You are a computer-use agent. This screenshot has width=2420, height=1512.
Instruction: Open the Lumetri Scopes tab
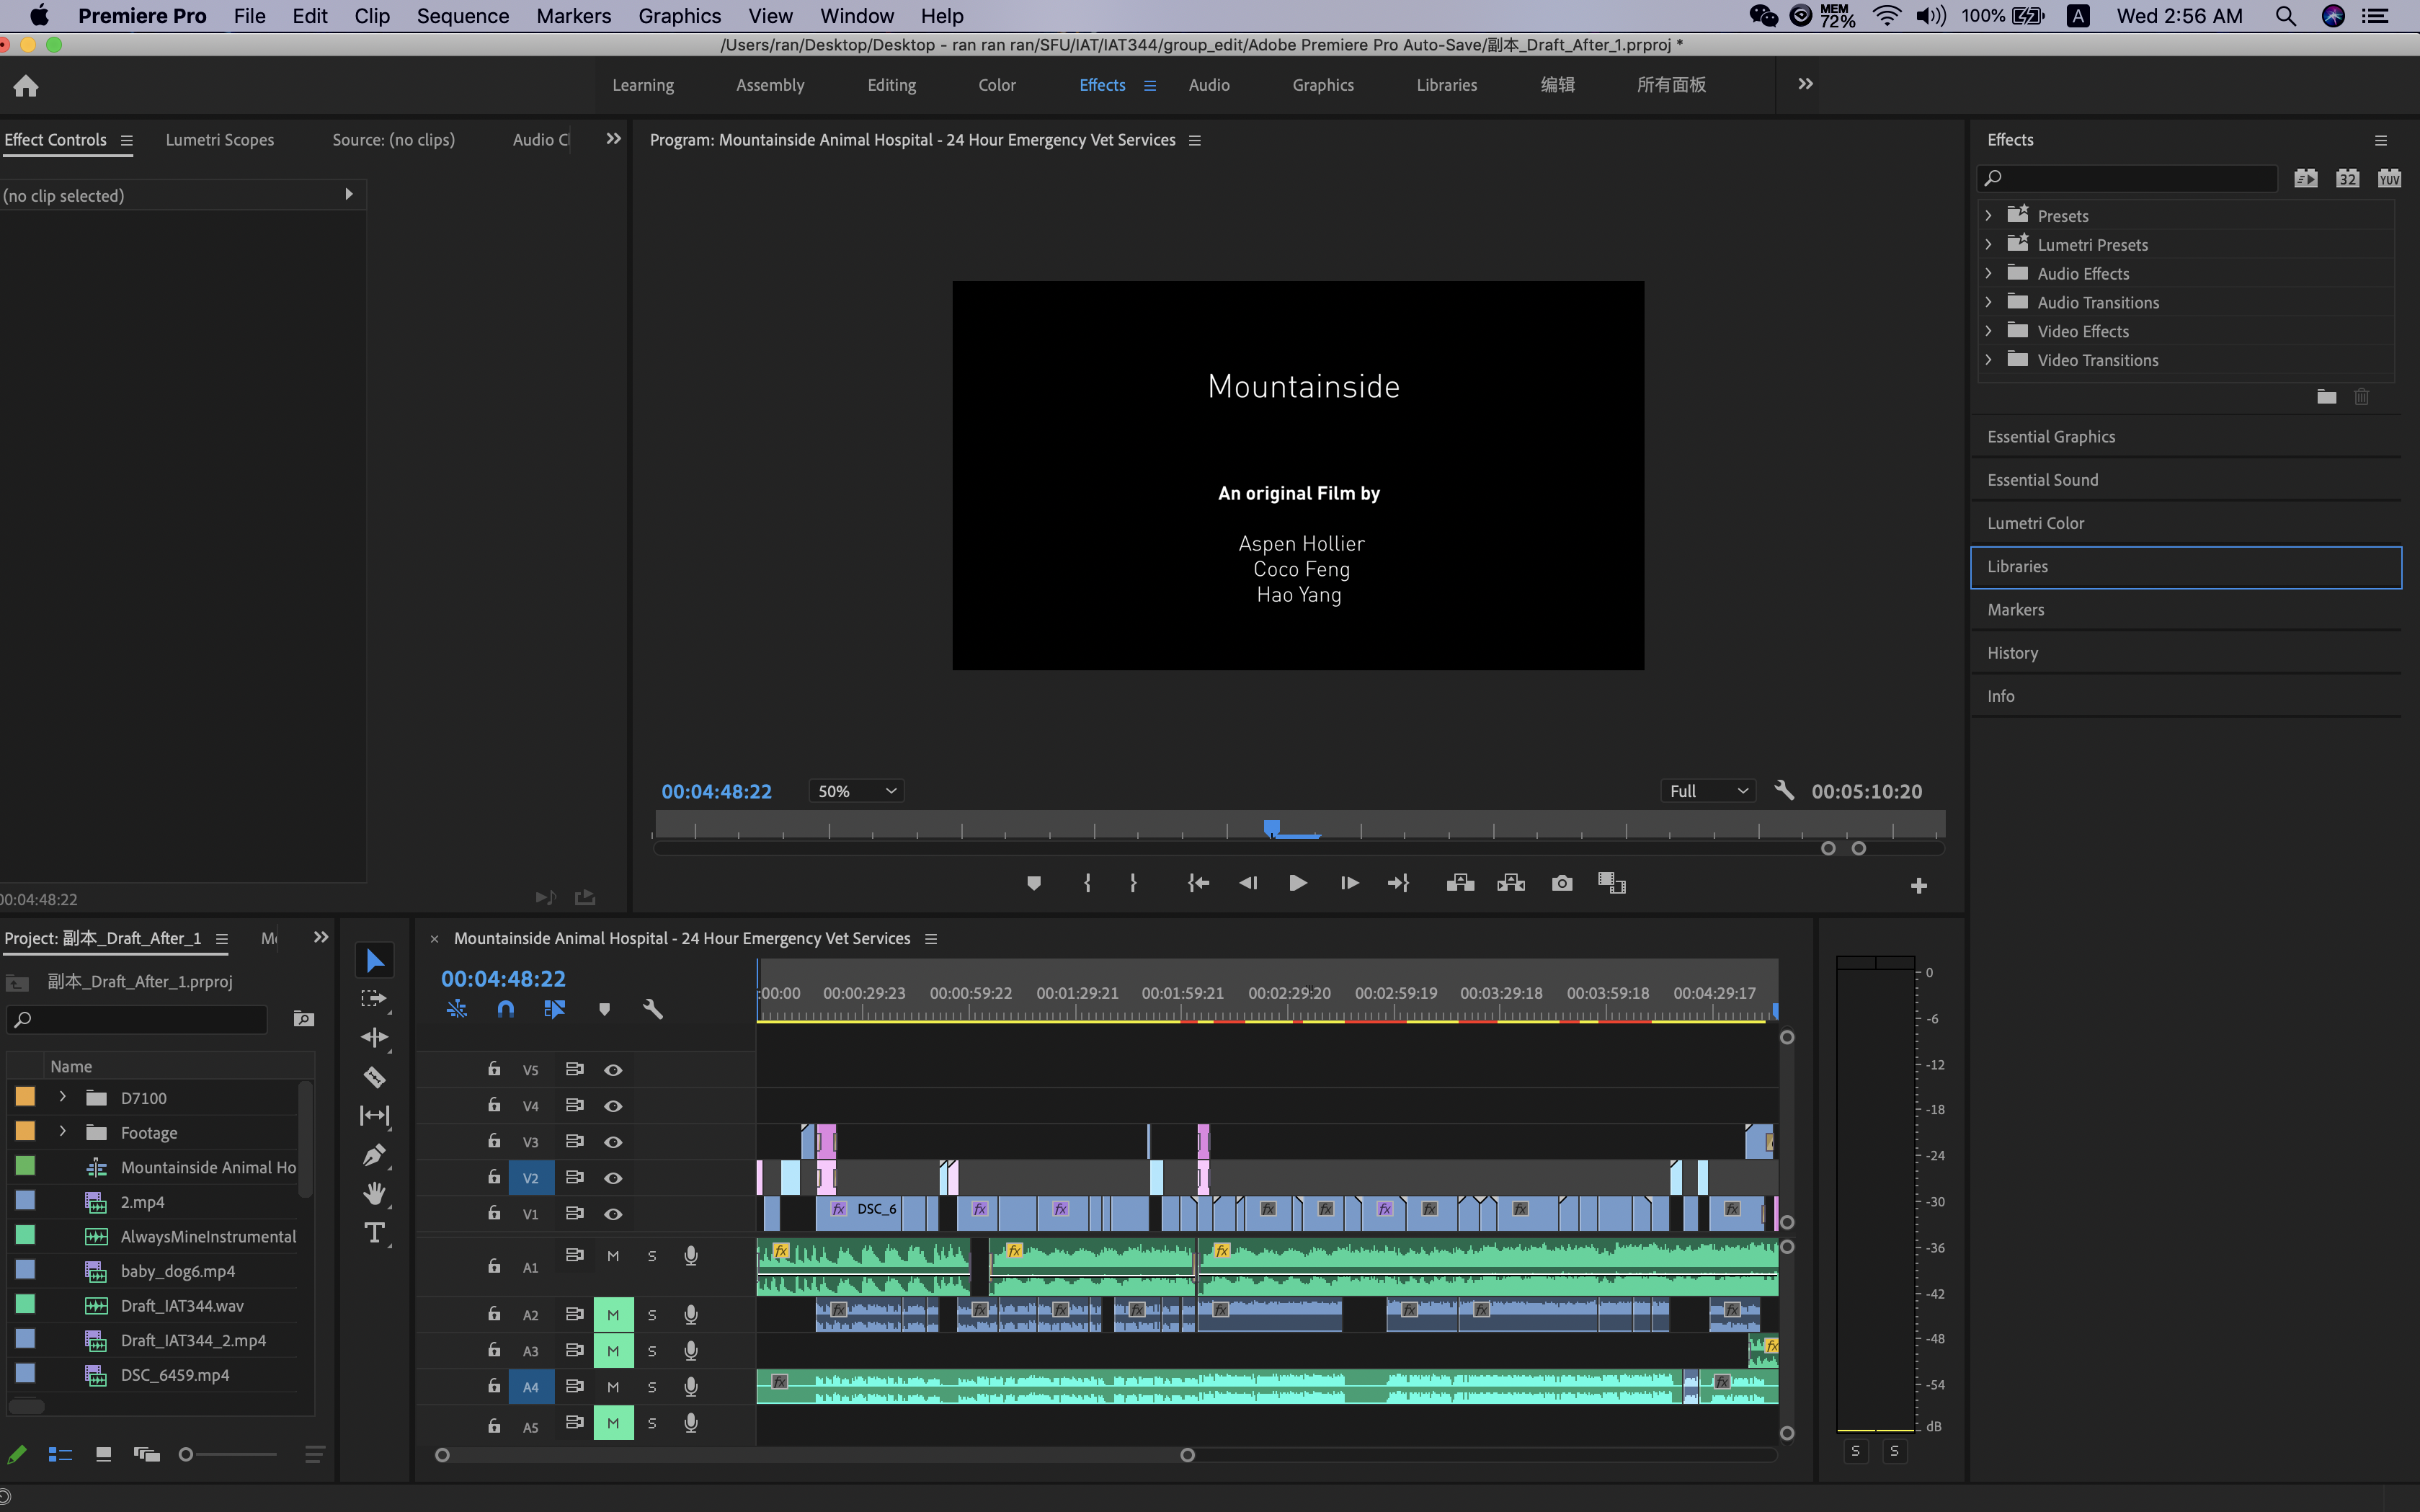tap(219, 140)
